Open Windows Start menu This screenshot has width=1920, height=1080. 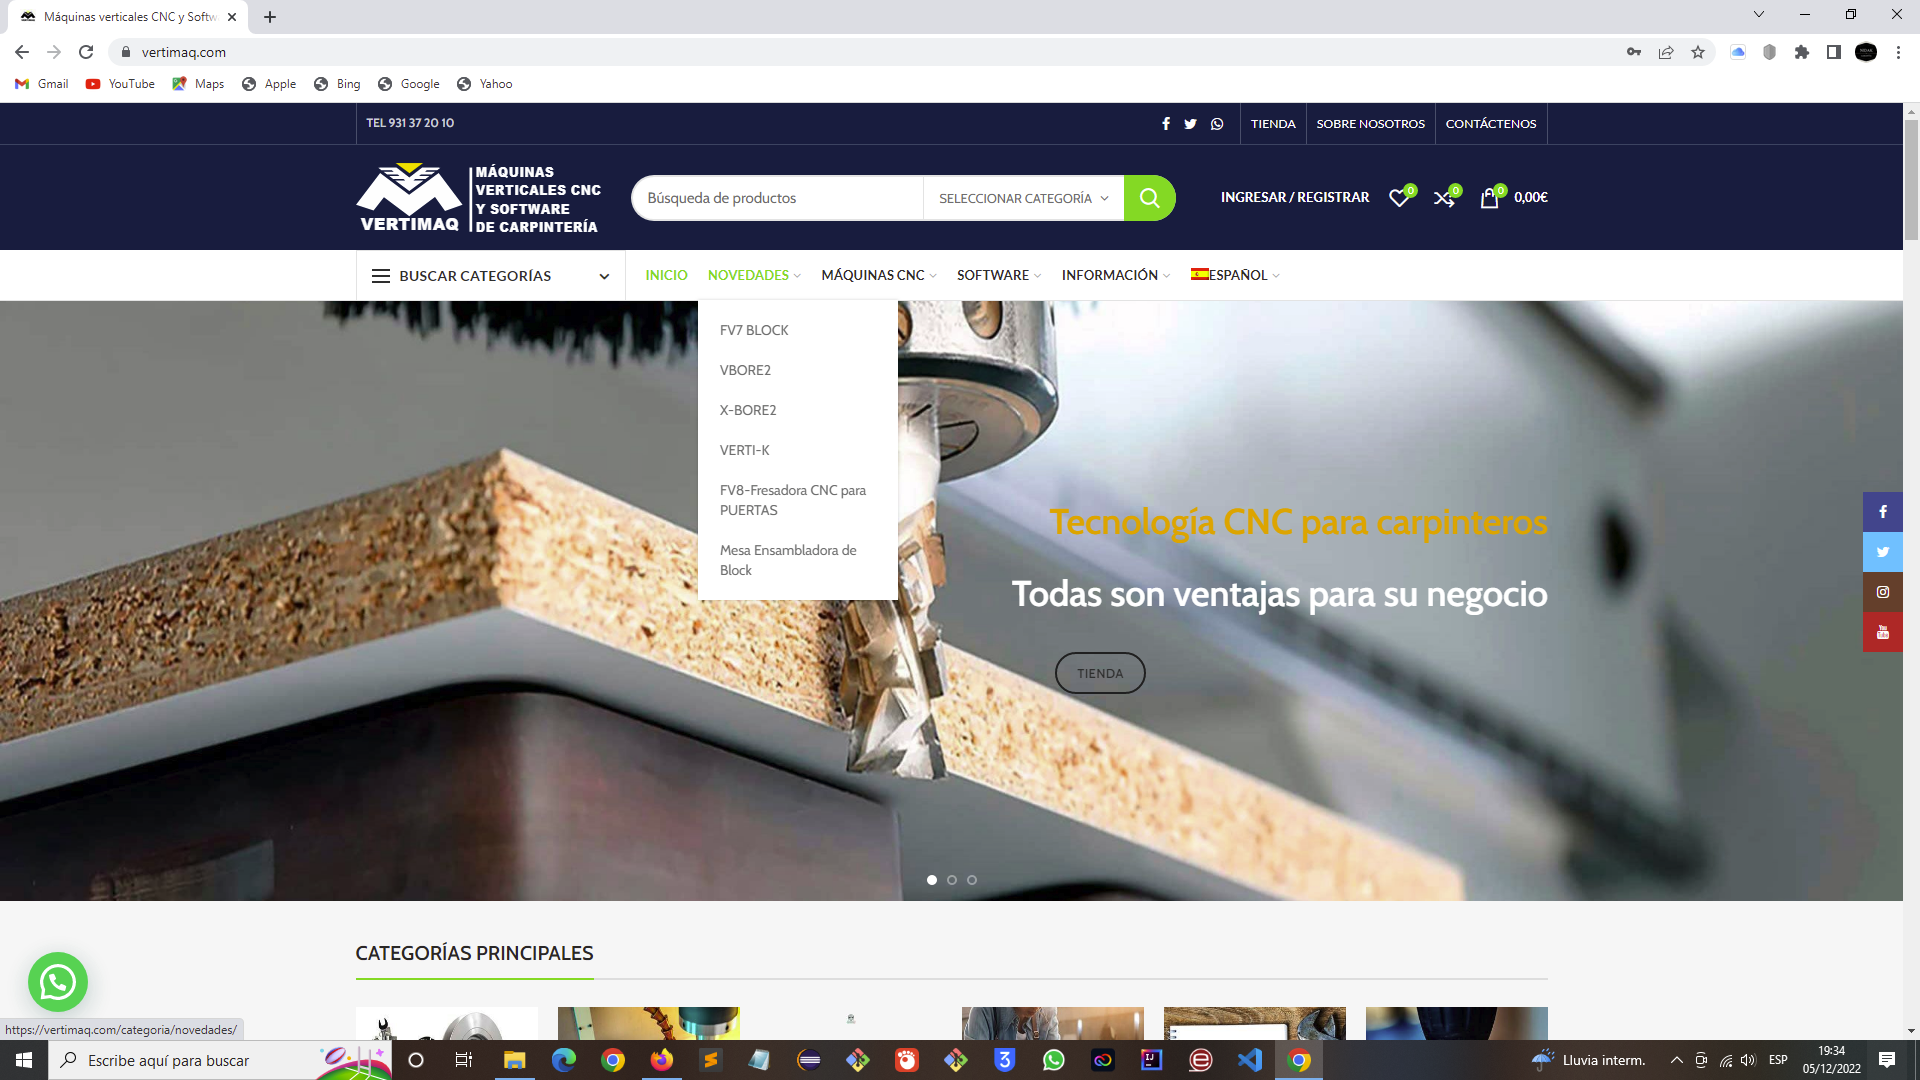(24, 1060)
